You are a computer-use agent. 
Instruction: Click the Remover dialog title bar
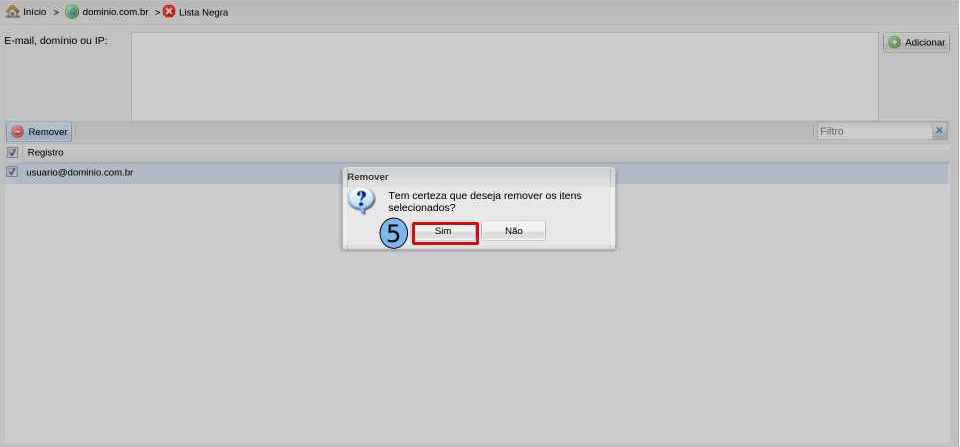(478, 177)
